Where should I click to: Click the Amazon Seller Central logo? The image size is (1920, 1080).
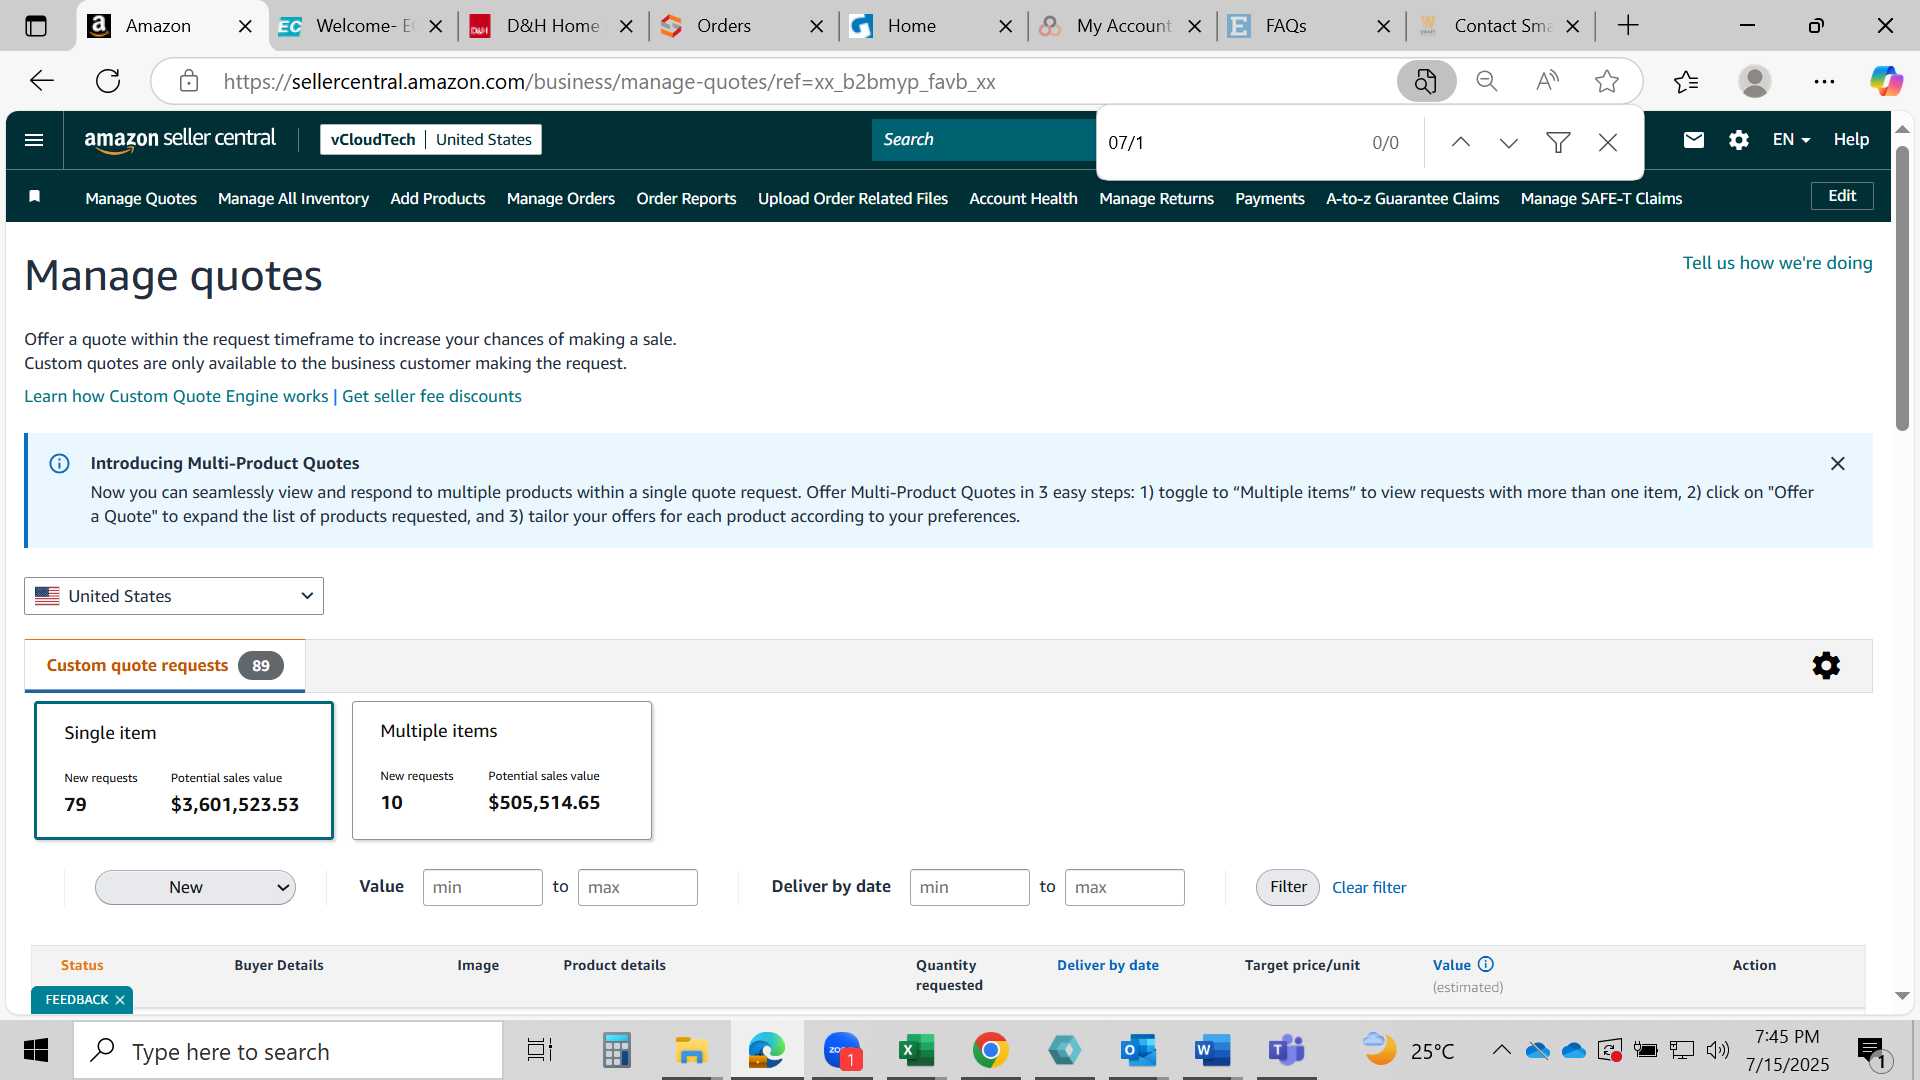point(180,140)
